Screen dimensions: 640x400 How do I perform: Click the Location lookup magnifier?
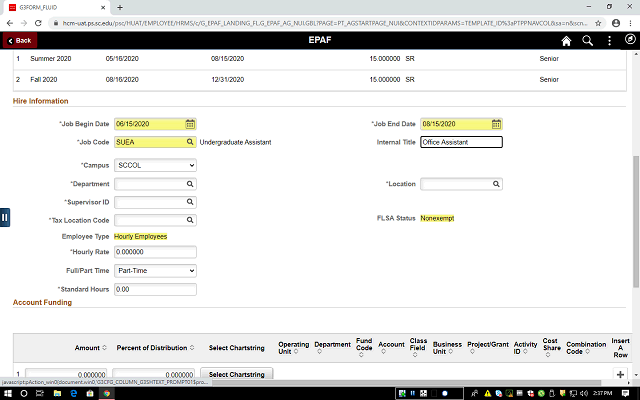coord(496,184)
